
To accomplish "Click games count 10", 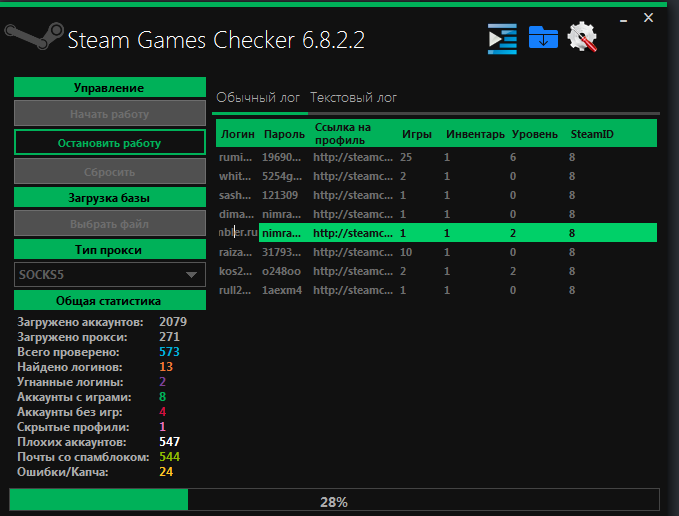I will 406,252.
